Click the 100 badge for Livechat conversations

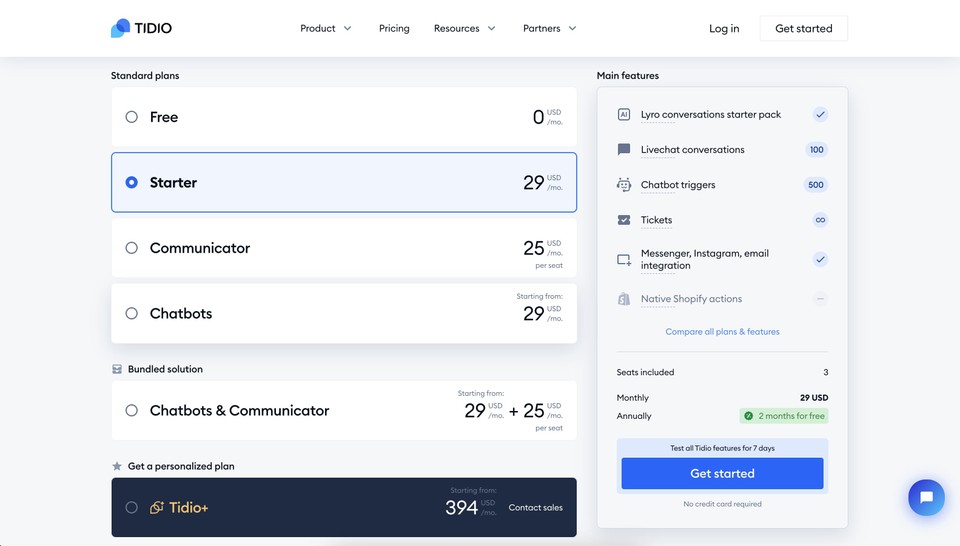(x=817, y=149)
